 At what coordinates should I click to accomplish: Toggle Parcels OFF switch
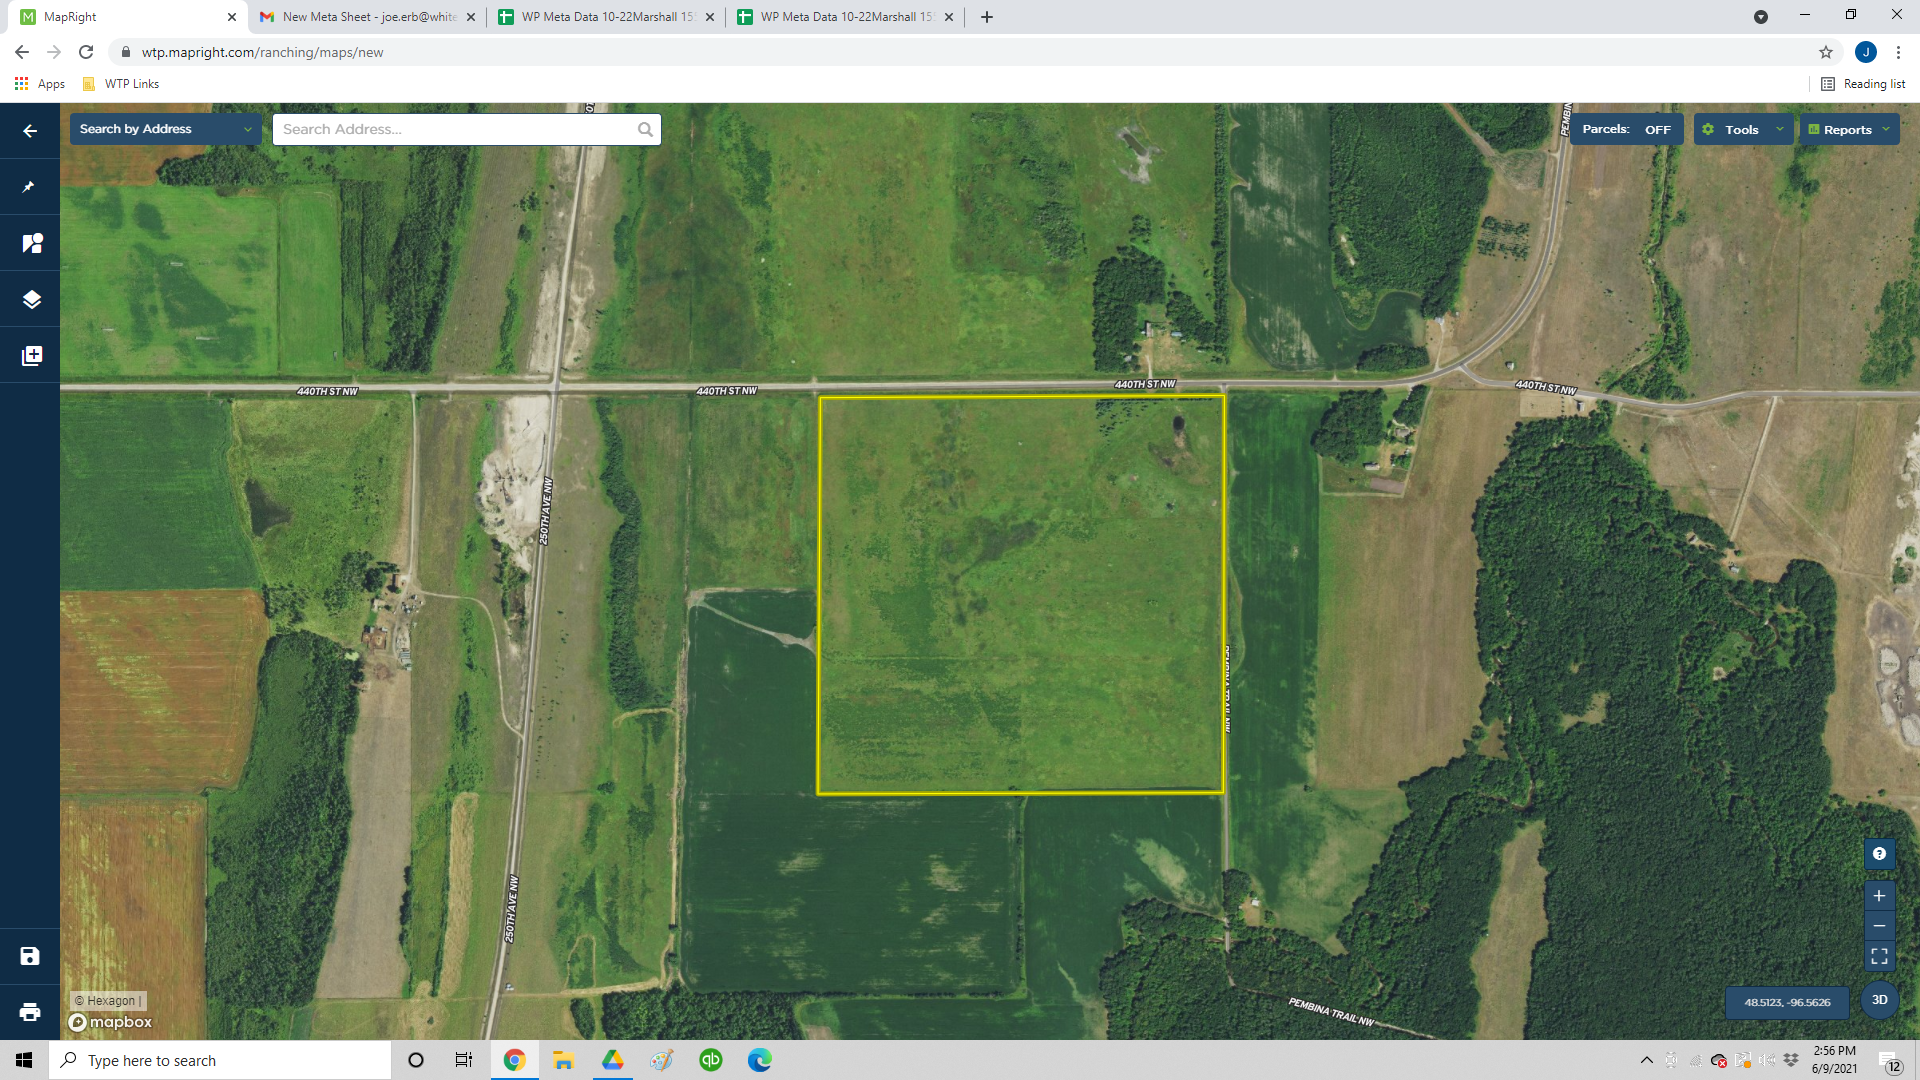pyautogui.click(x=1626, y=130)
